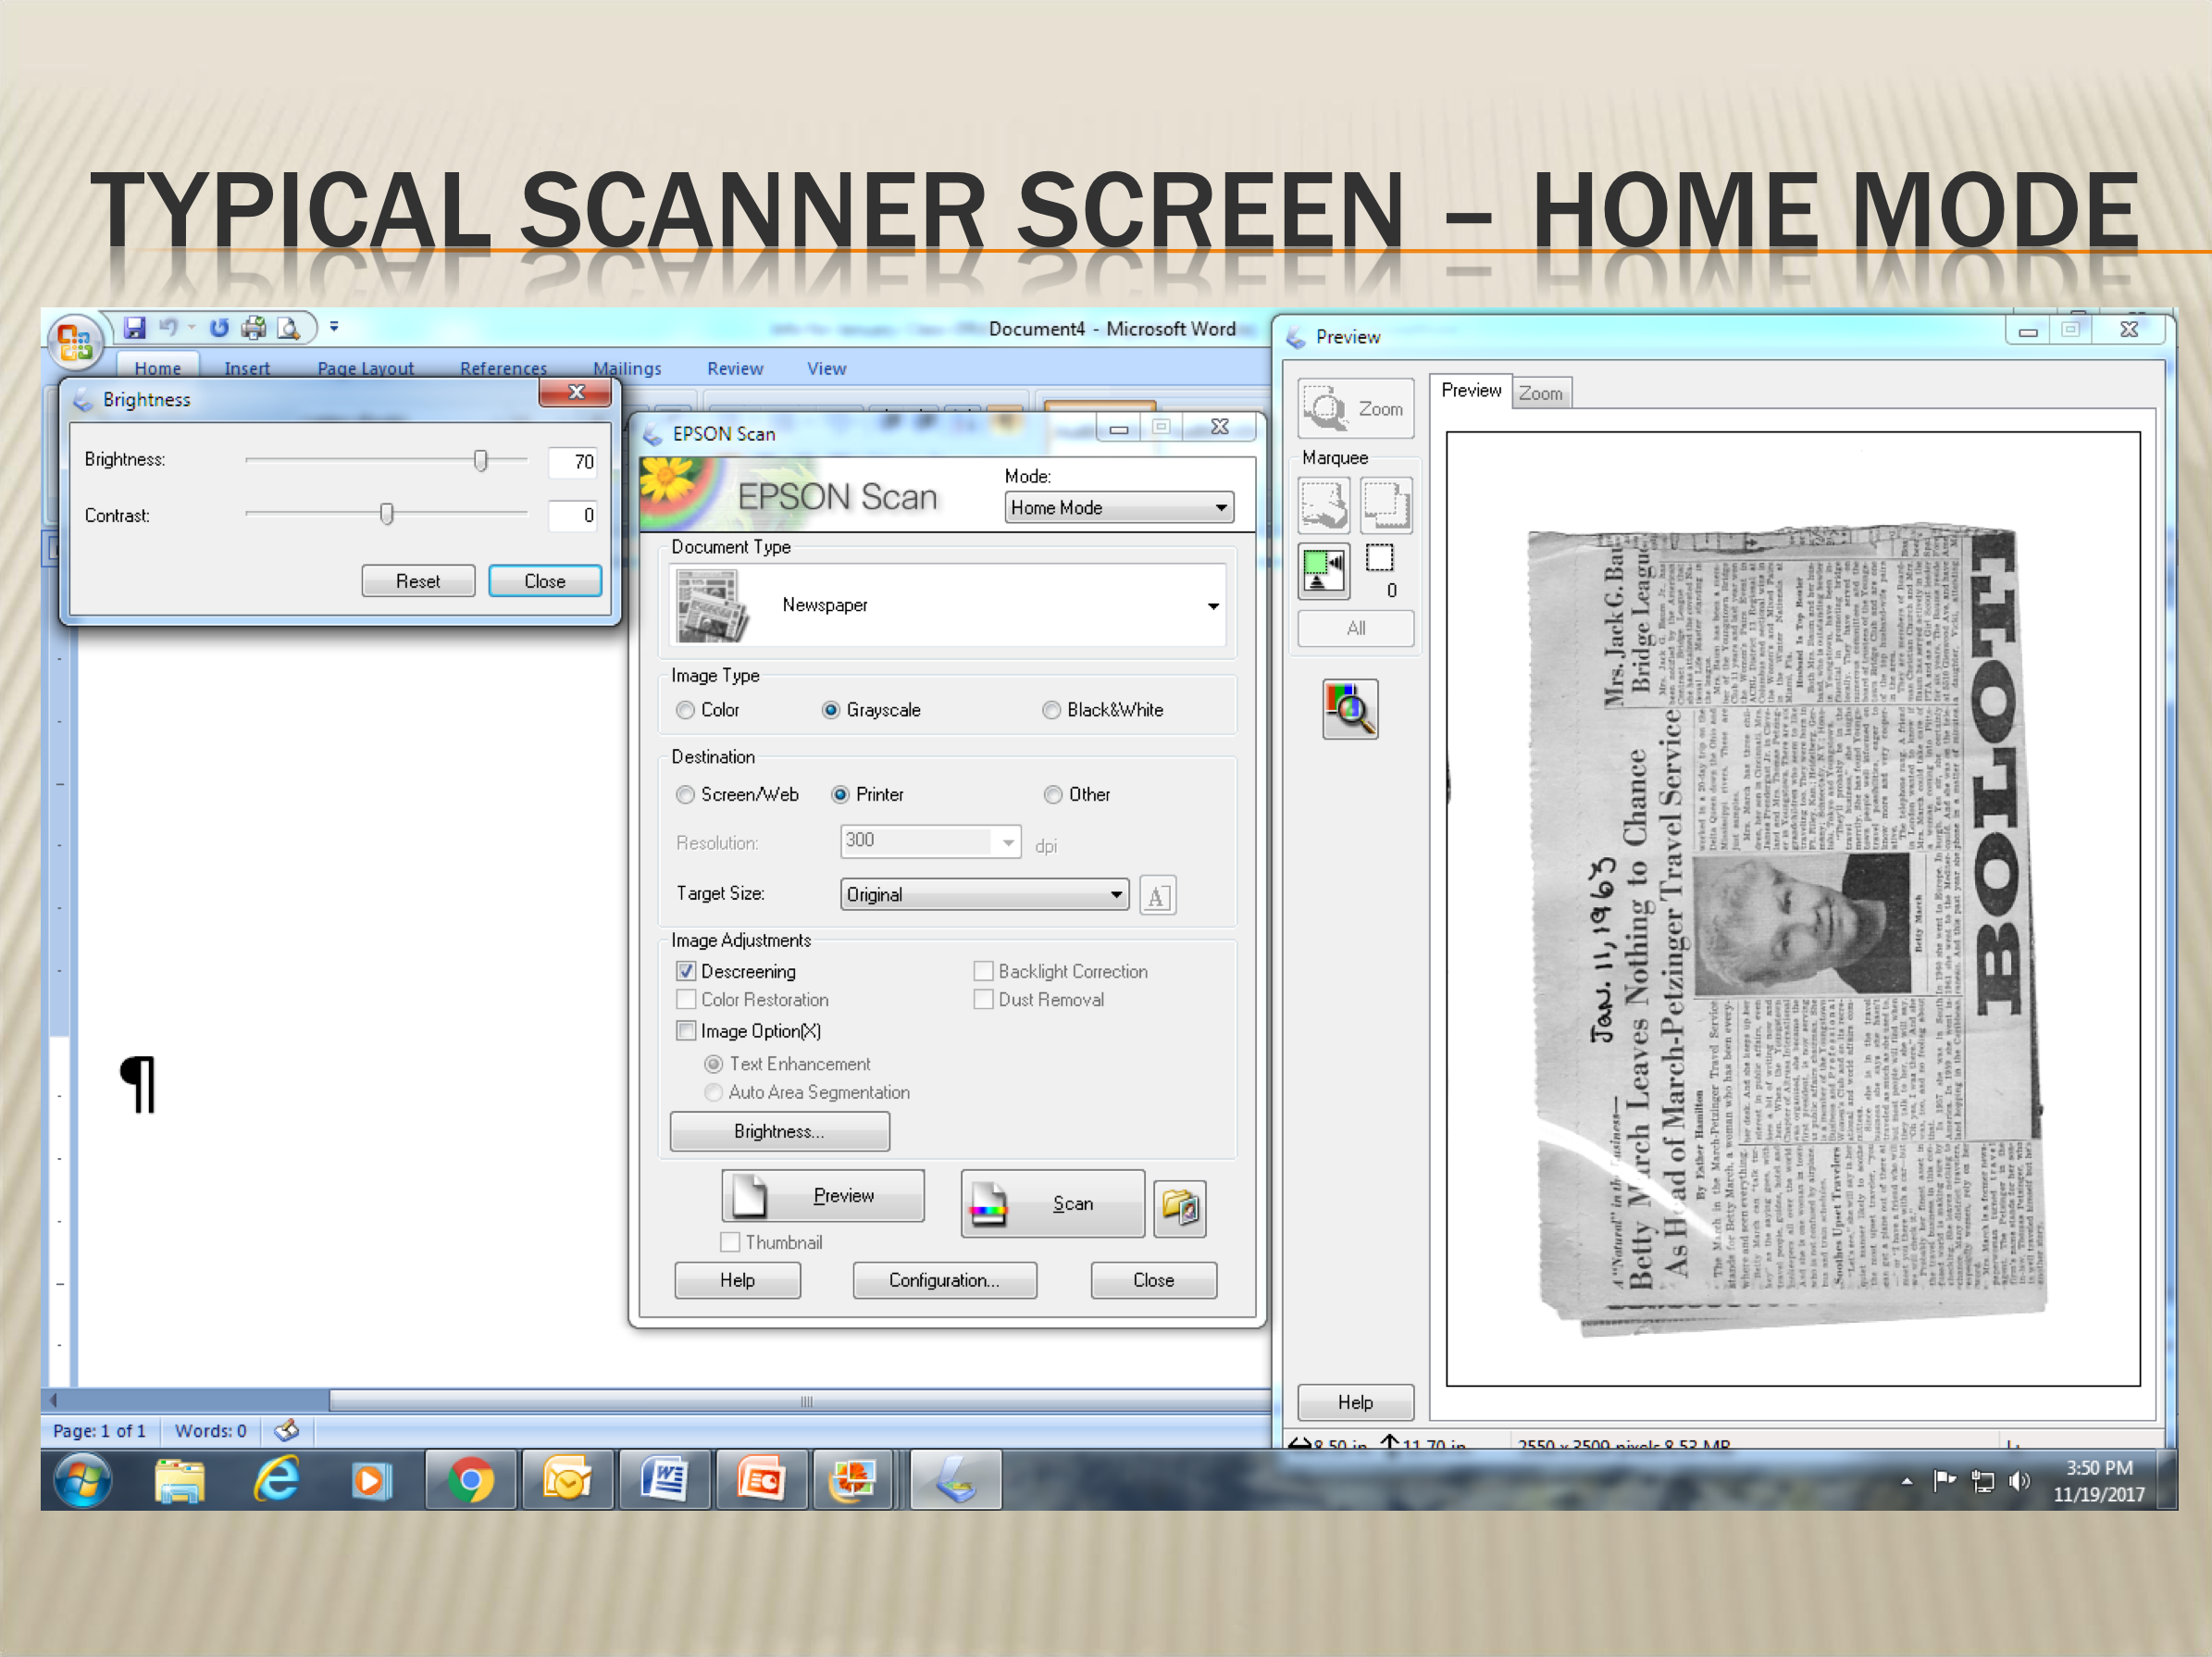Click the densitometer magnifier icon
This screenshot has height=1657, width=2212.
click(x=1350, y=709)
